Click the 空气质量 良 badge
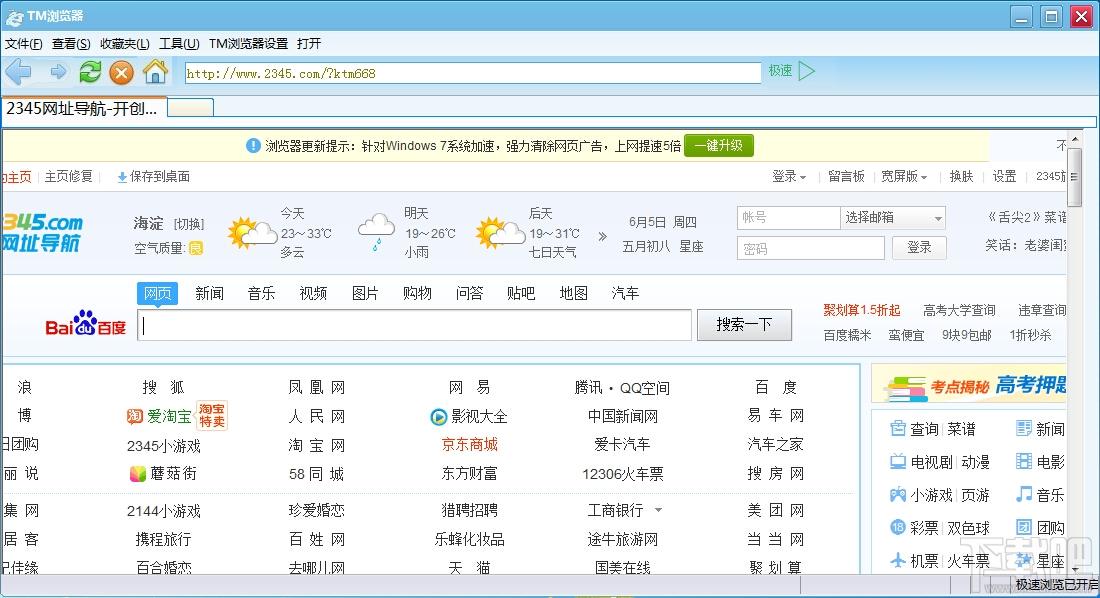 point(196,248)
